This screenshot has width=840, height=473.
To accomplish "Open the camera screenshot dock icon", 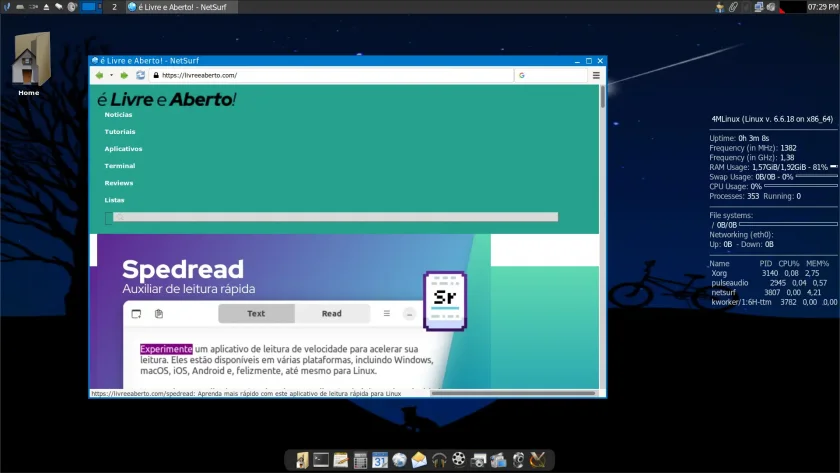I will pyautogui.click(x=478, y=460).
